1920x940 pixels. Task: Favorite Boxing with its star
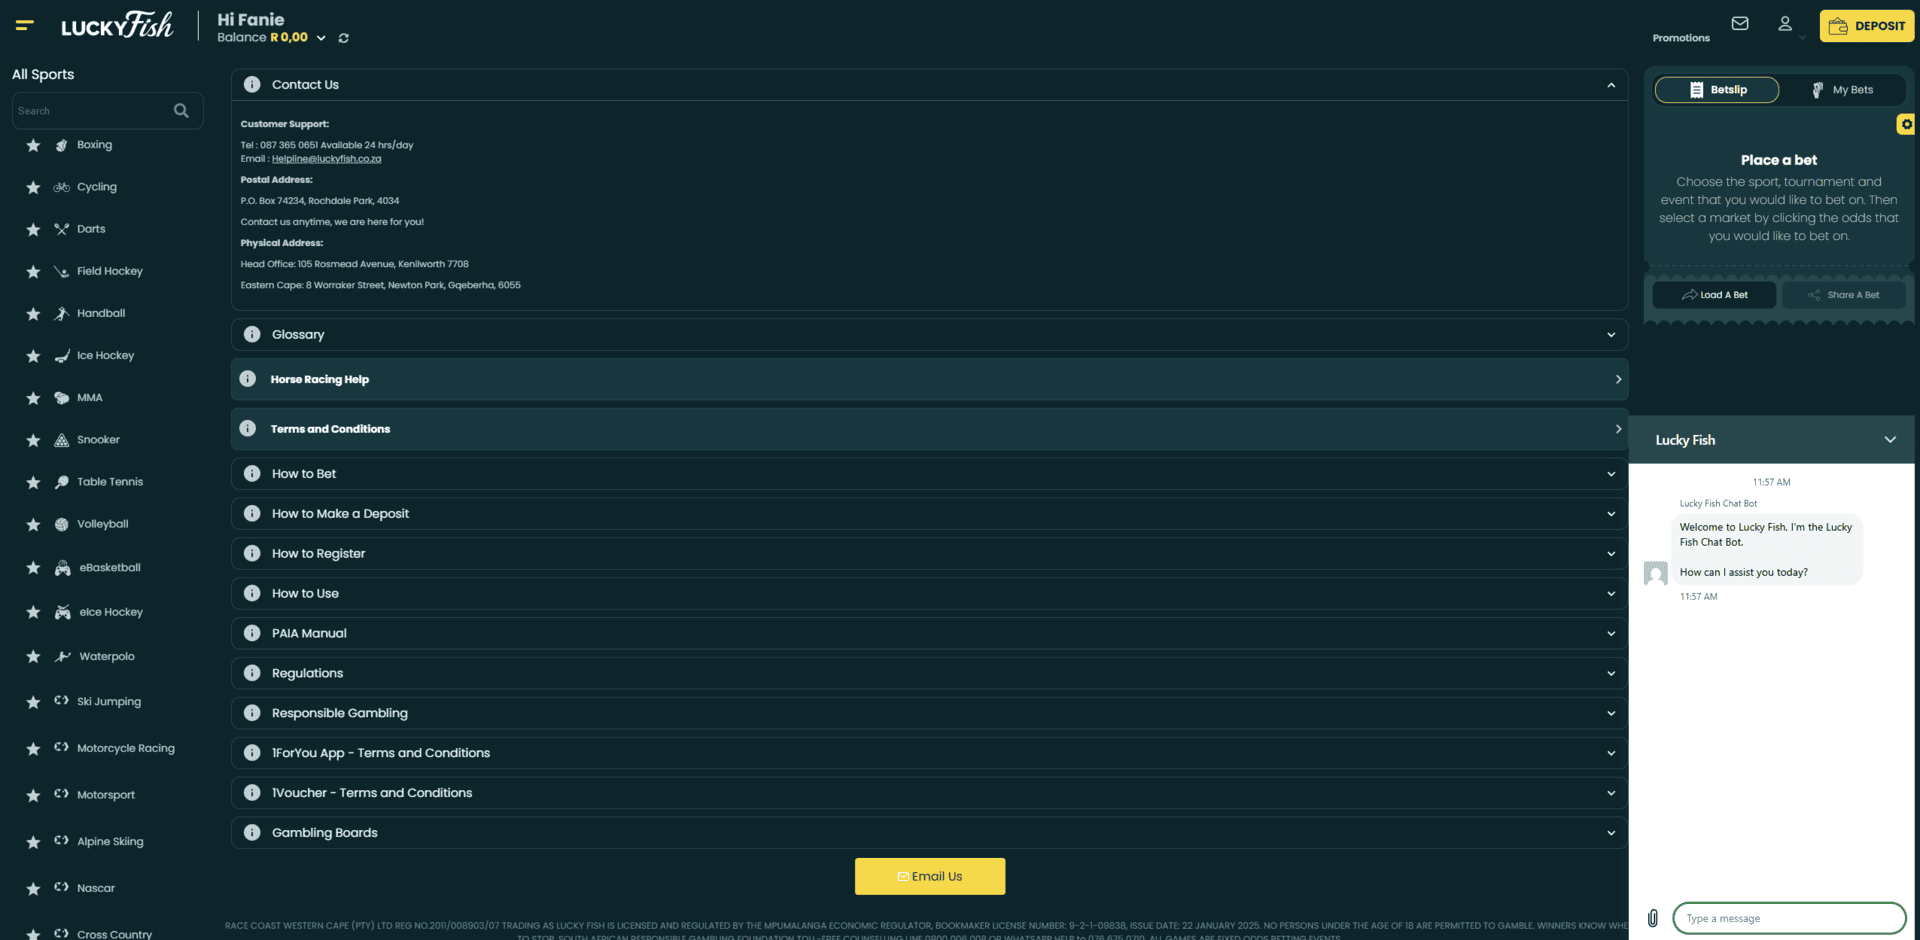tap(33, 145)
